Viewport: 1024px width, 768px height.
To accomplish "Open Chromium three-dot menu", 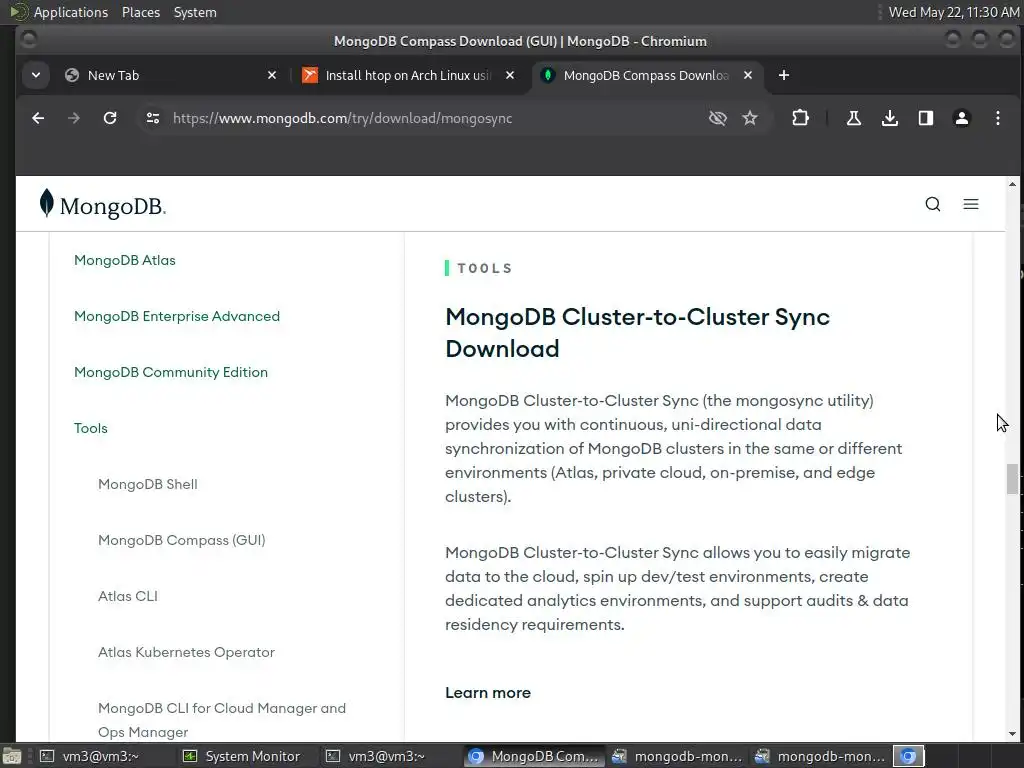I will tap(997, 118).
